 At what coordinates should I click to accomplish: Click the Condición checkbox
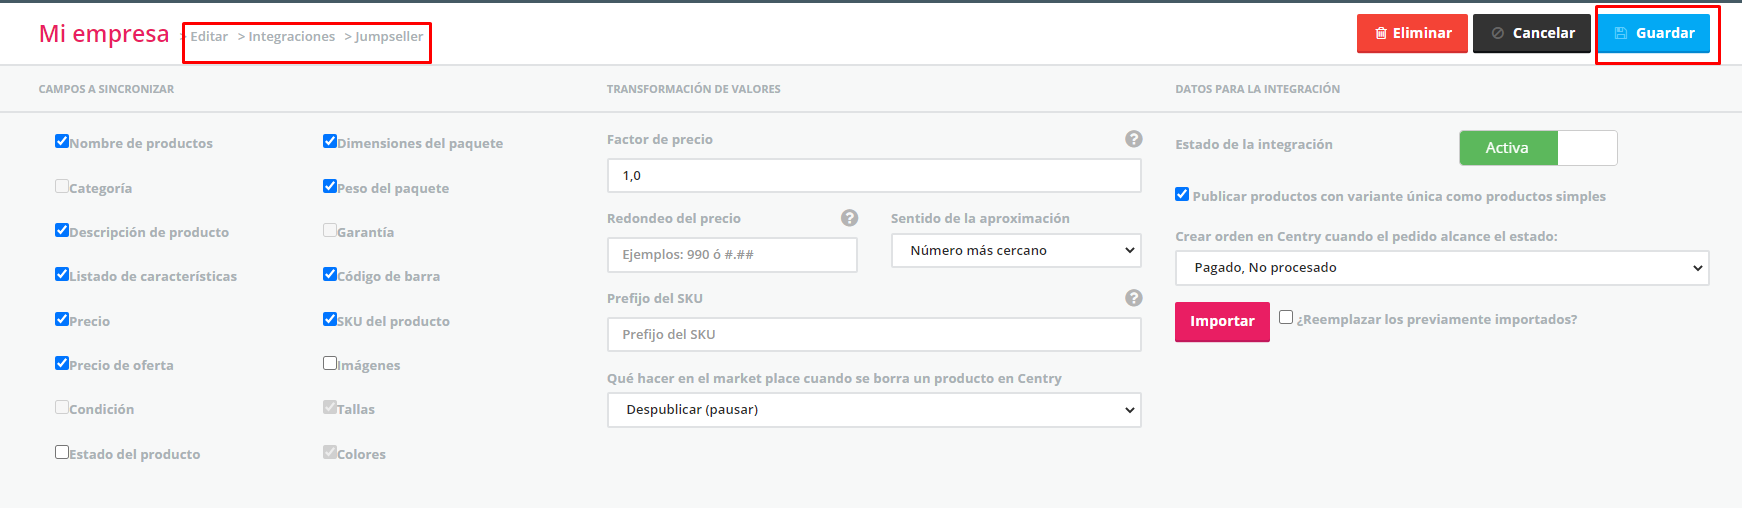(x=62, y=407)
